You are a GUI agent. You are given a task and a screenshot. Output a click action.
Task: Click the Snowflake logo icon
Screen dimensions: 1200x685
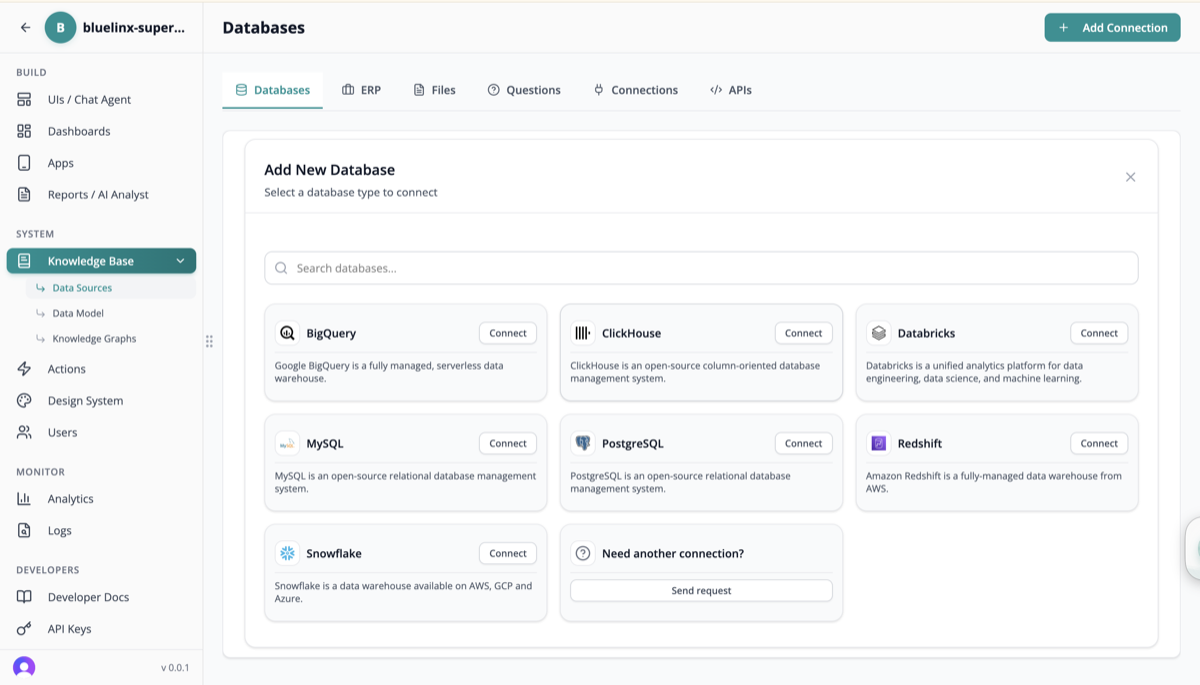pyautogui.click(x=288, y=553)
